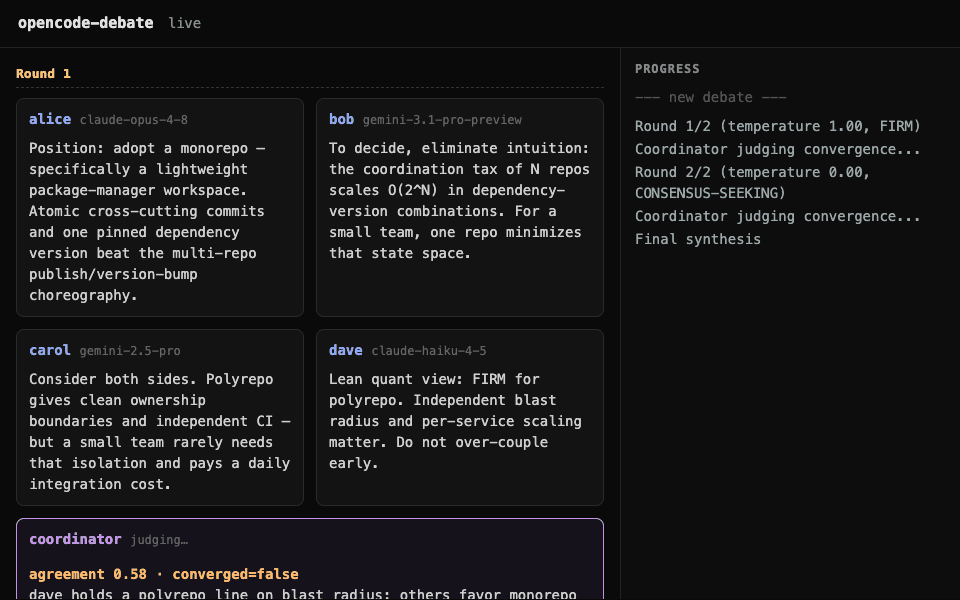The height and width of the screenshot is (600, 960).
Task: Click the dave participant name
Action: (x=346, y=350)
